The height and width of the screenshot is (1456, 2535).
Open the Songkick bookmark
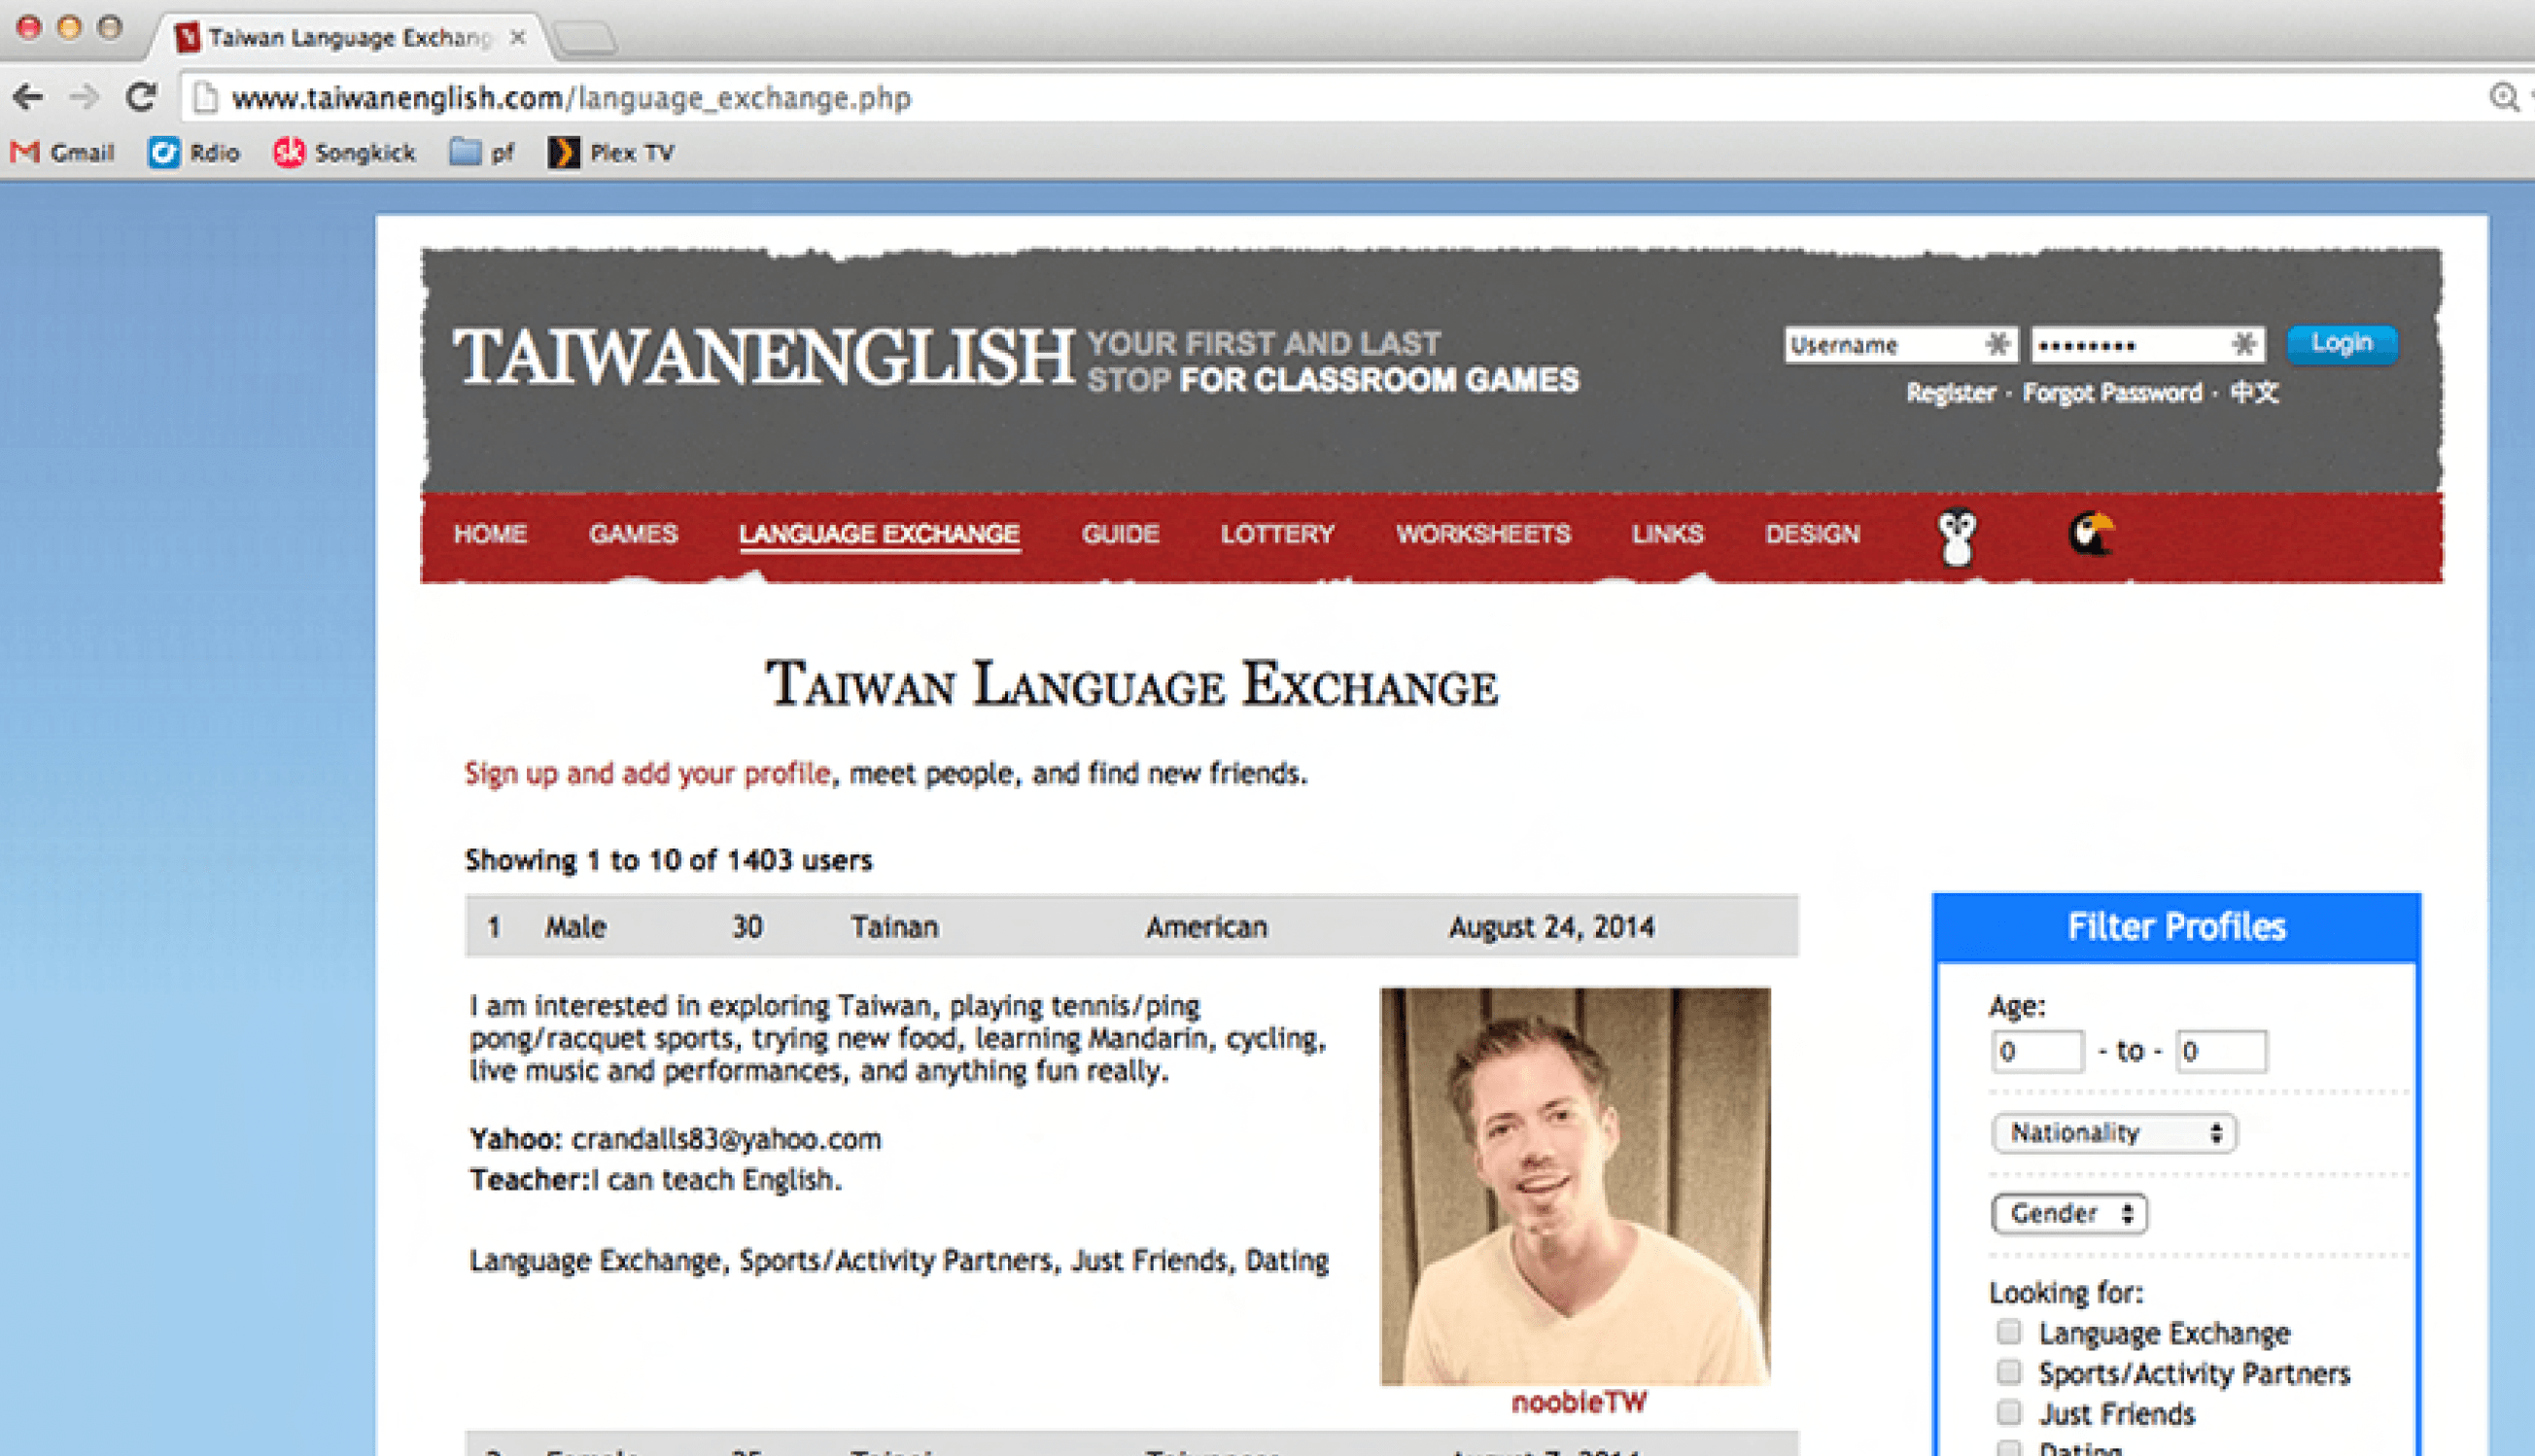(x=344, y=153)
